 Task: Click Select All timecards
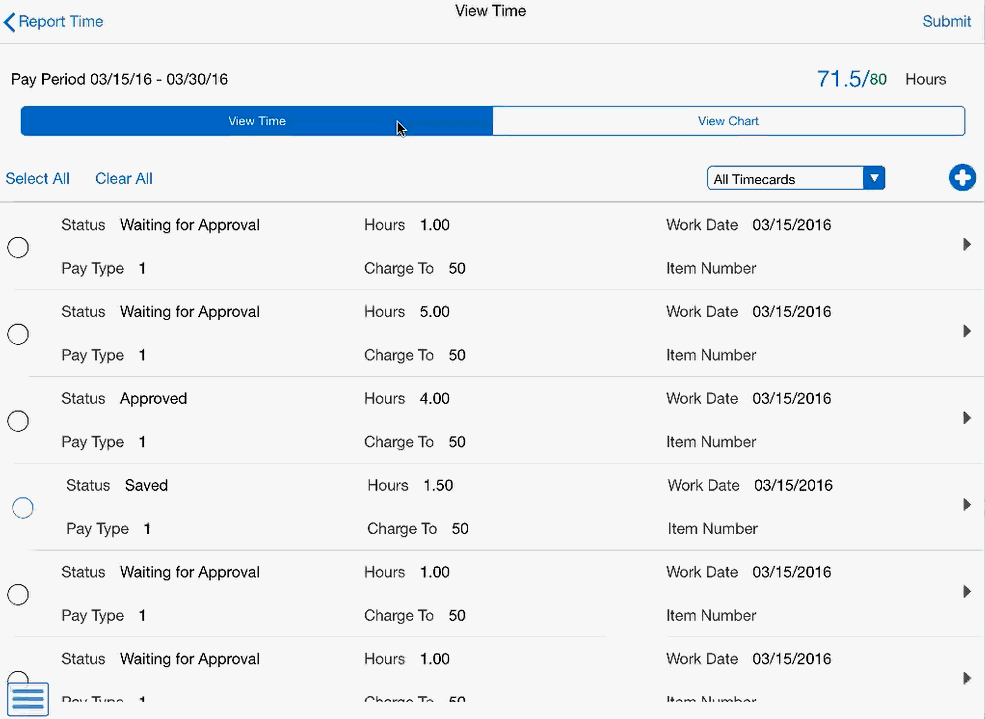click(38, 179)
